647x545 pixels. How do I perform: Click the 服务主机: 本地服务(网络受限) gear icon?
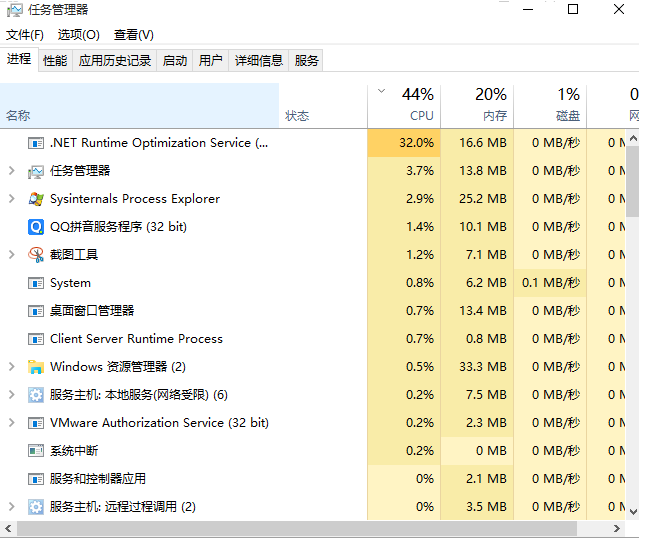(x=36, y=395)
